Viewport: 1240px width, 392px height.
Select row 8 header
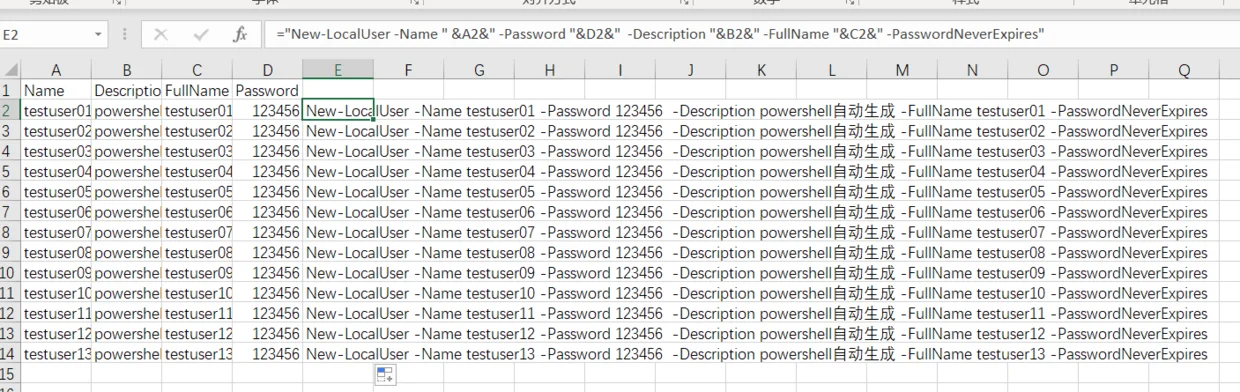pyautogui.click(x=10, y=232)
